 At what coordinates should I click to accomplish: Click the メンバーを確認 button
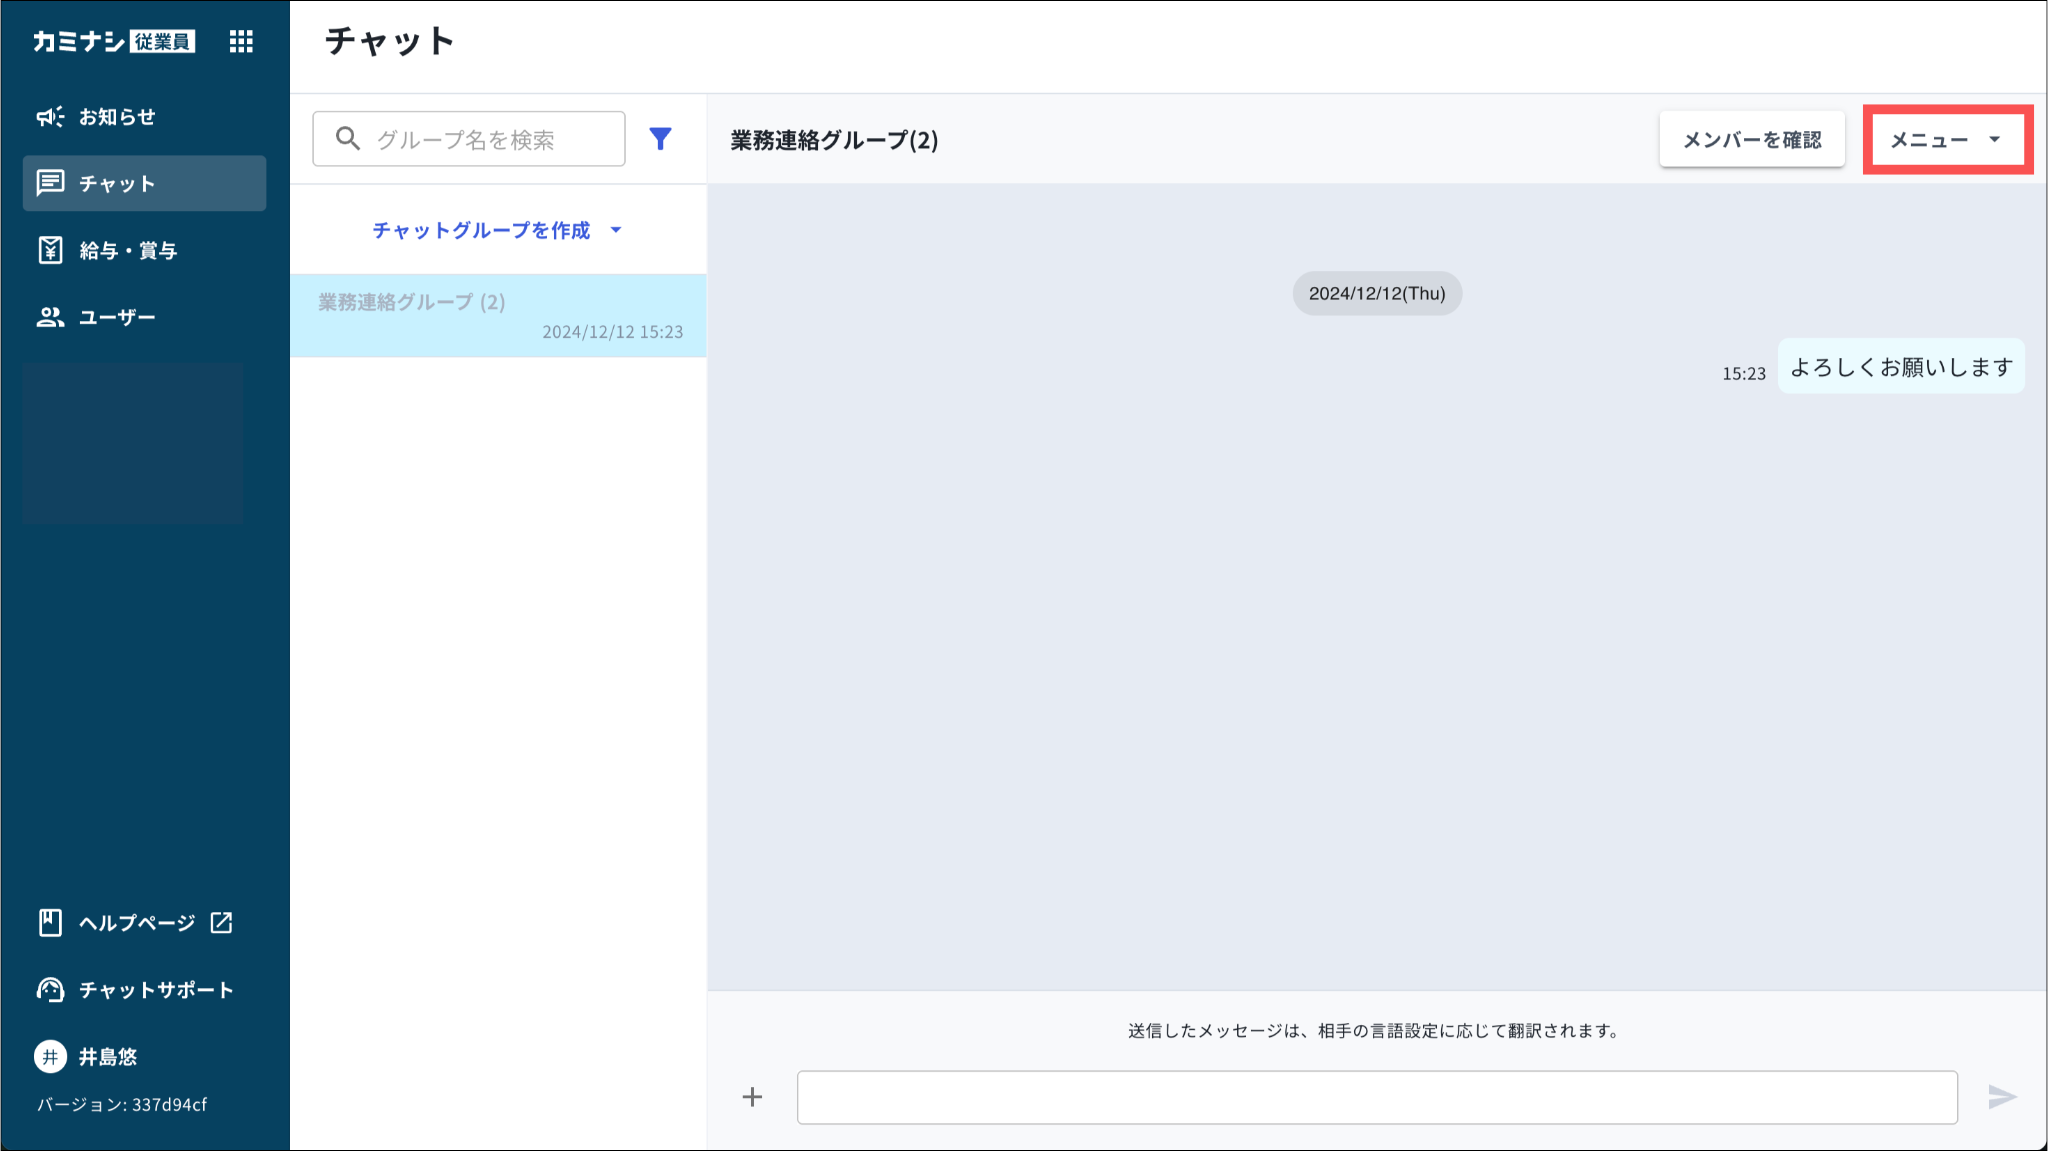point(1752,140)
